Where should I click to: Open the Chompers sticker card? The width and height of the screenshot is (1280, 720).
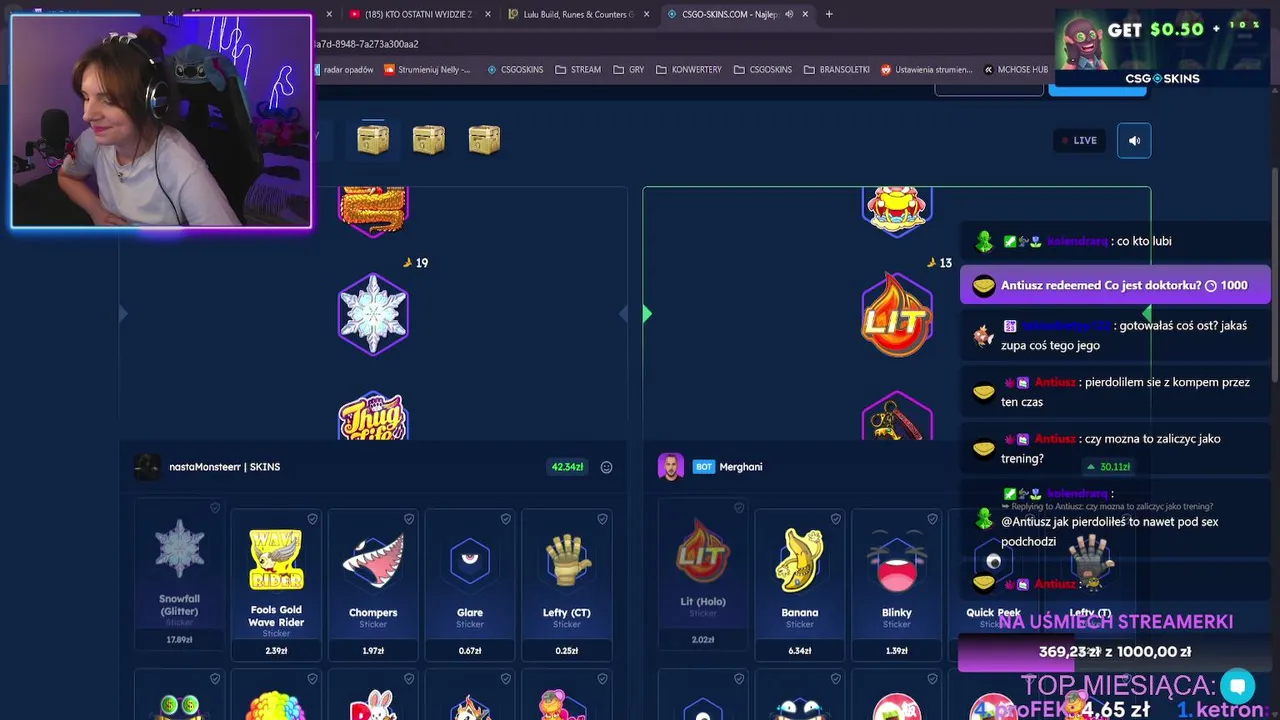(x=373, y=585)
